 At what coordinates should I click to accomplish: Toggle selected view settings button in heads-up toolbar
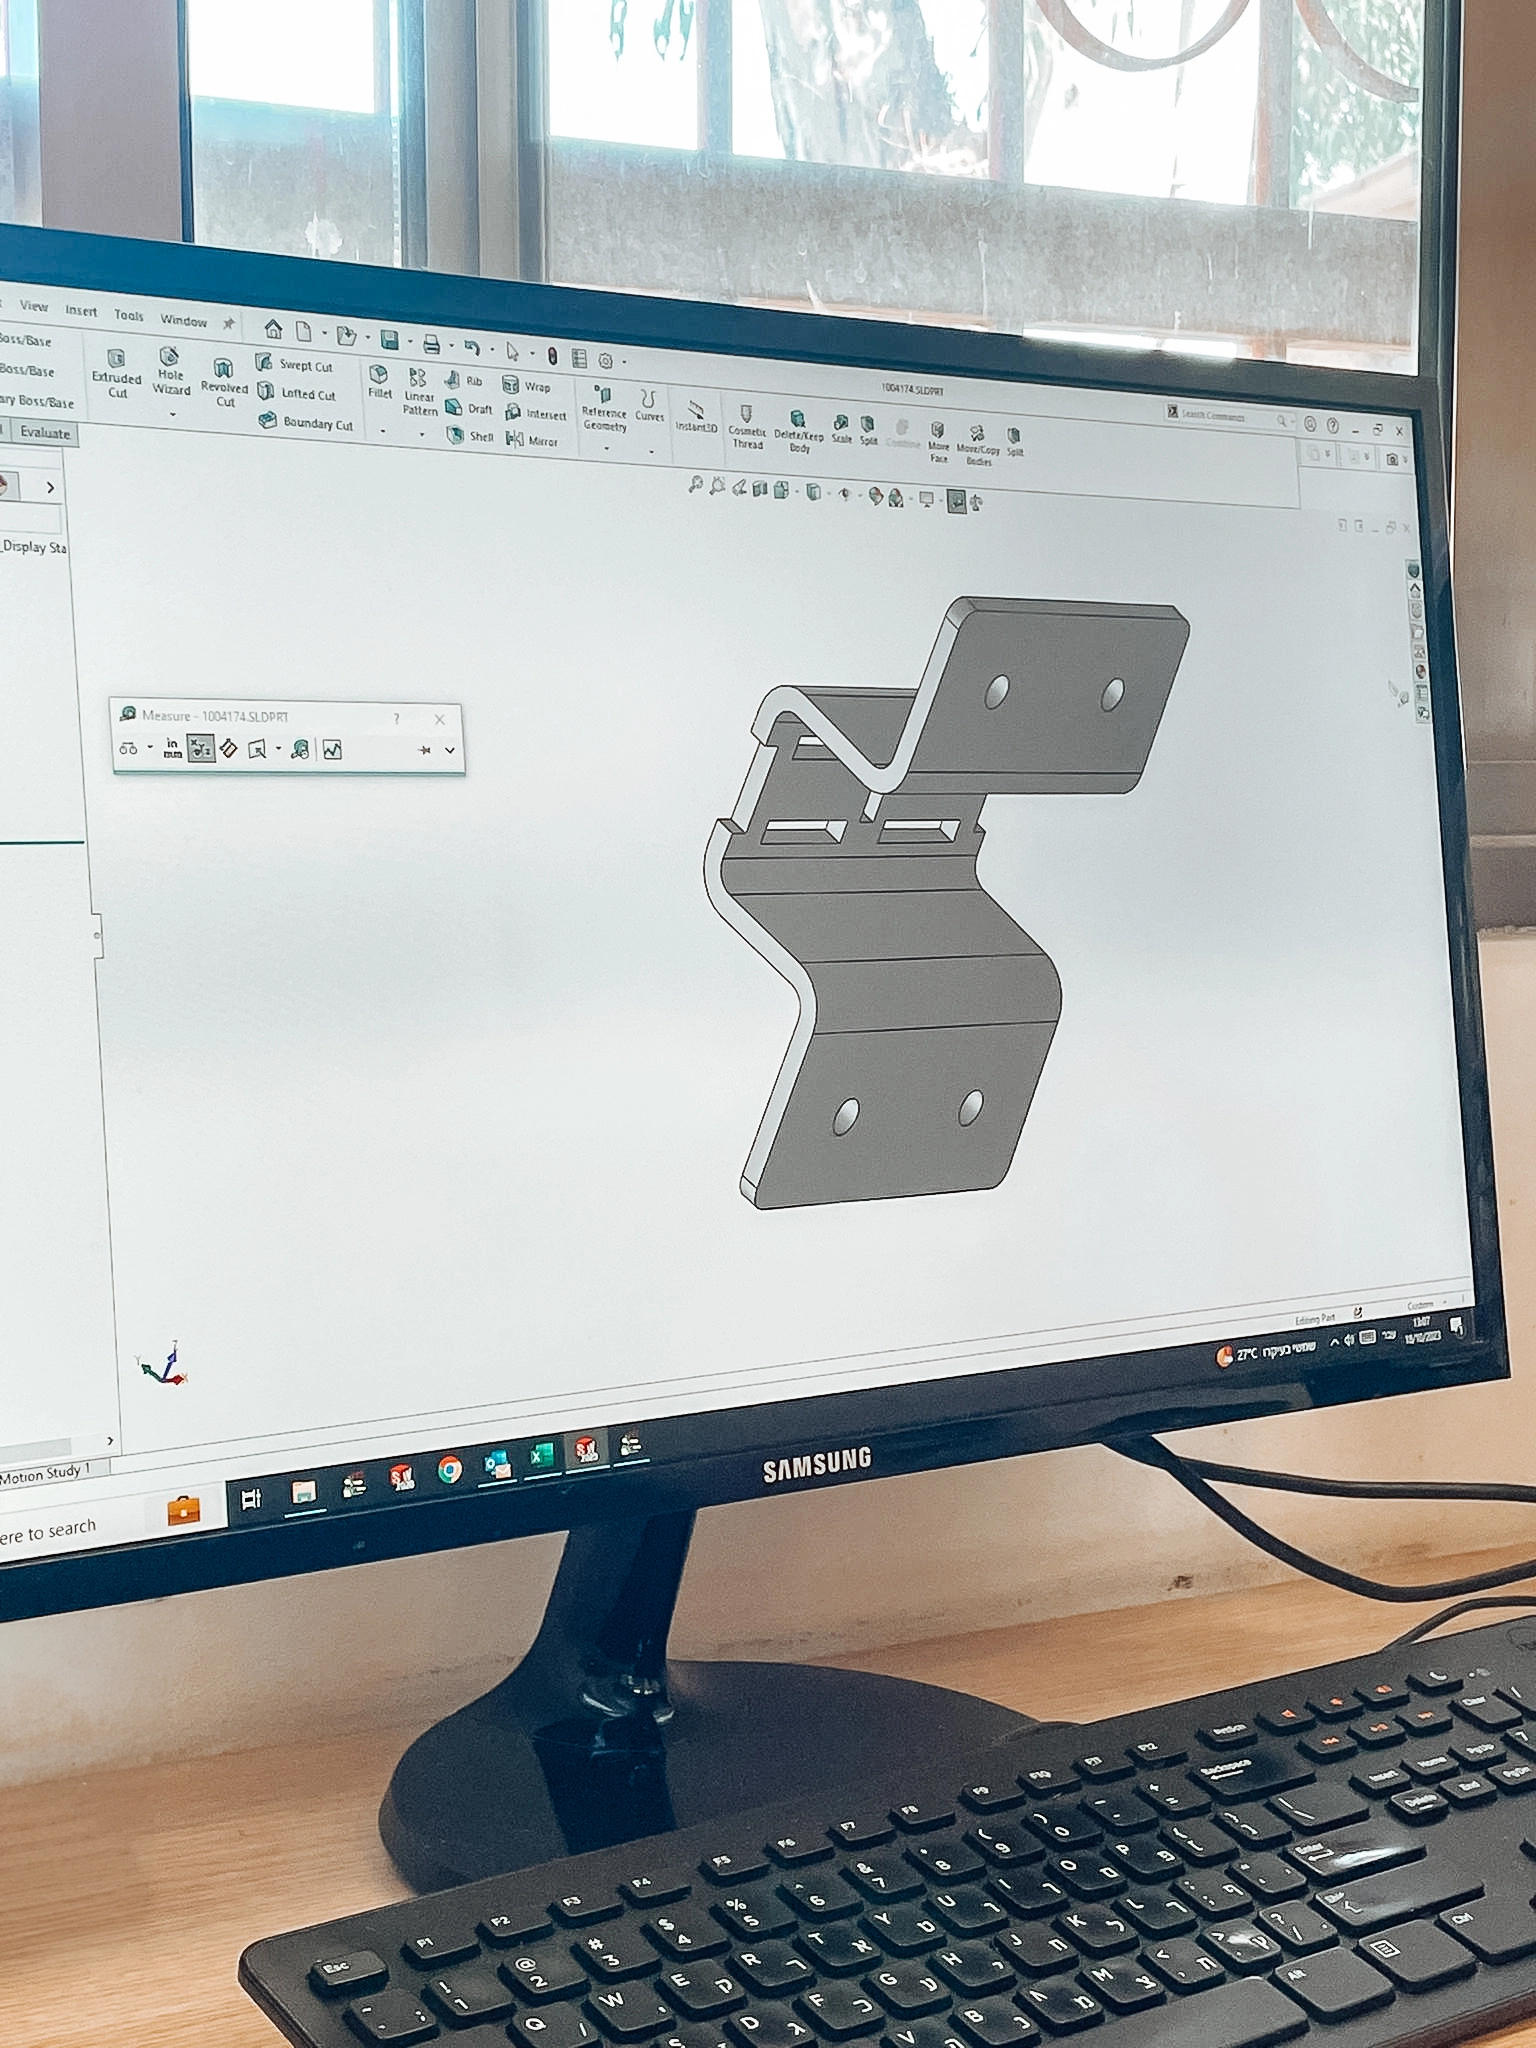[x=957, y=501]
